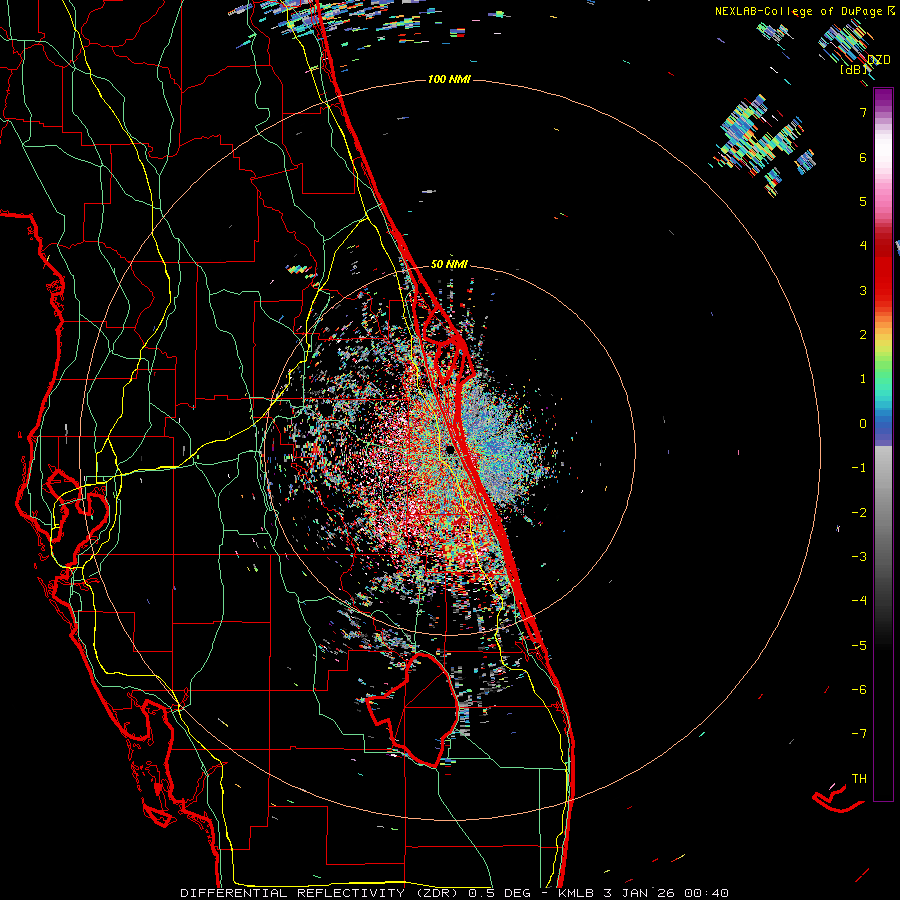Click the value -1 on the color scale
The width and height of the screenshot is (900, 900).
tap(859, 468)
